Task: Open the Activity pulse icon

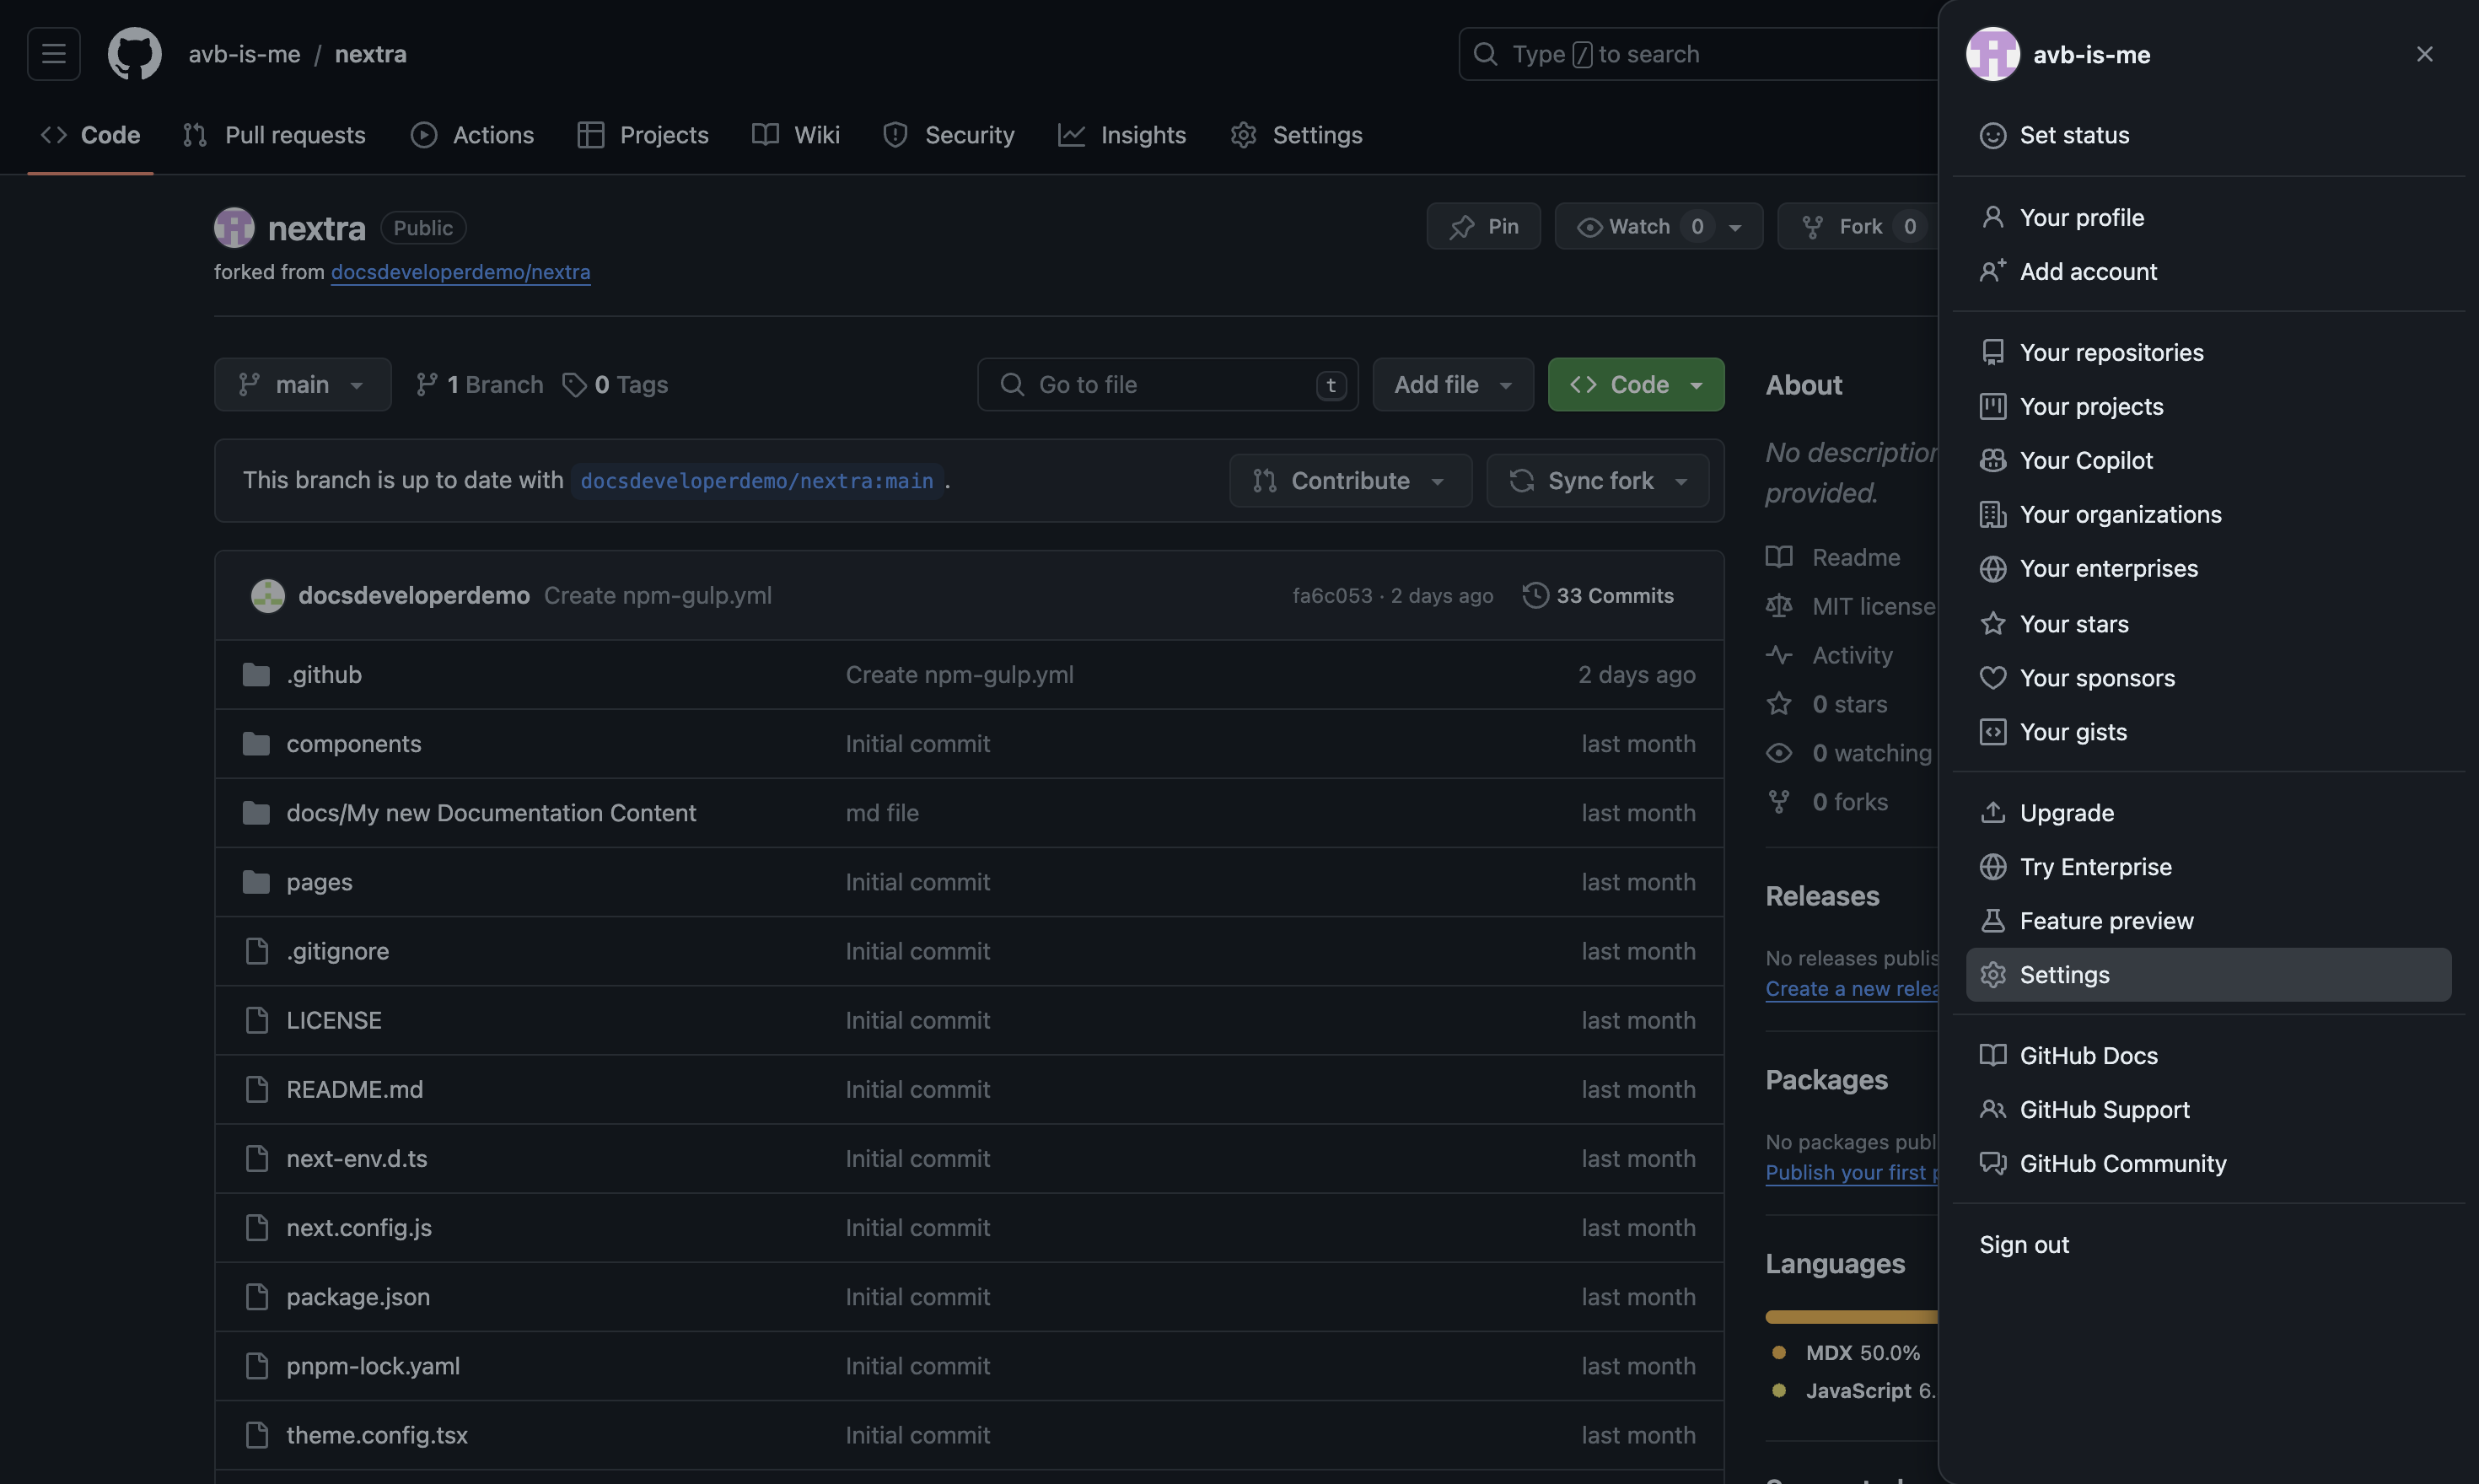Action: [1780, 655]
